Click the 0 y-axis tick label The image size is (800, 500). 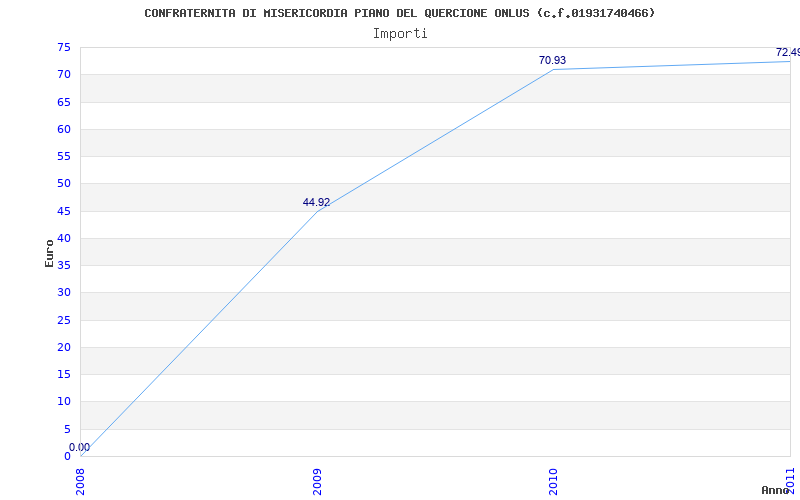click(67, 456)
